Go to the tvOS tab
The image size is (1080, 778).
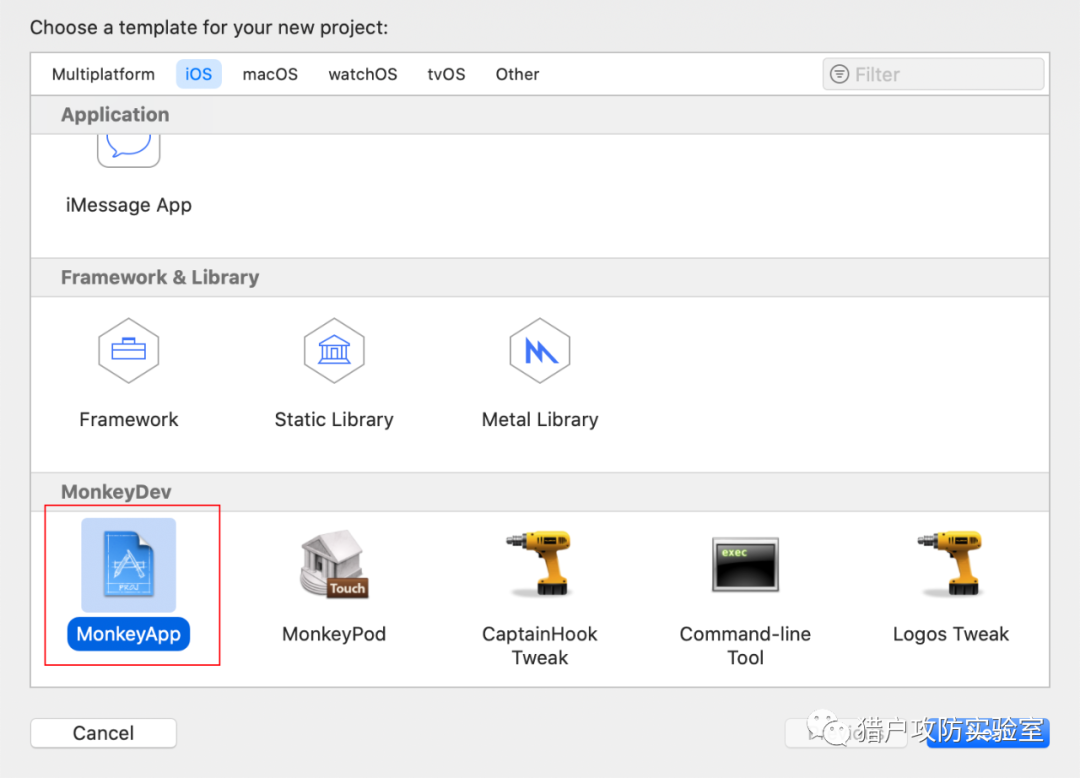pyautogui.click(x=446, y=75)
